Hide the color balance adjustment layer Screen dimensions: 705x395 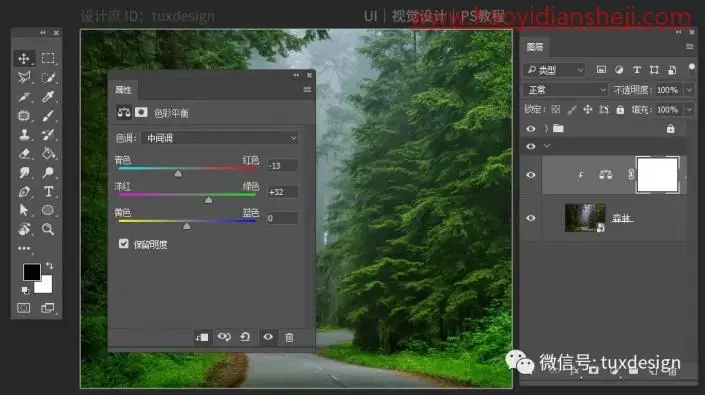(531, 175)
